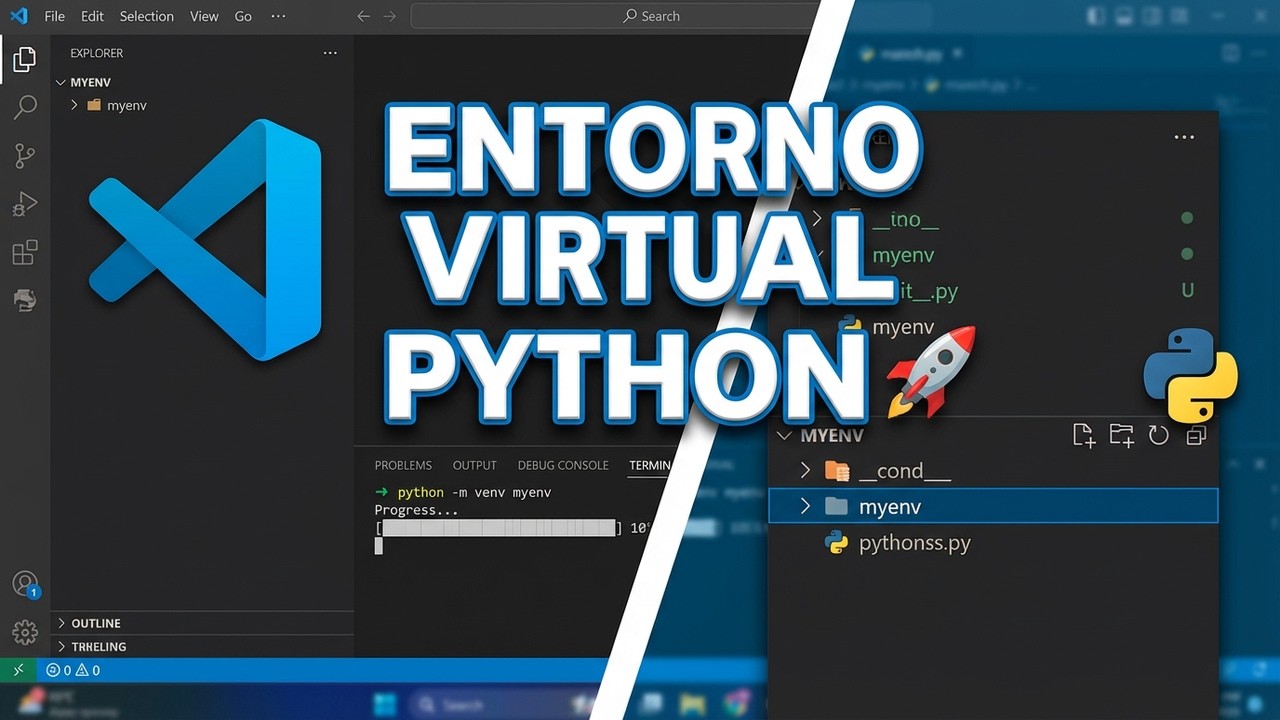Open Run and Debug view

(25, 204)
